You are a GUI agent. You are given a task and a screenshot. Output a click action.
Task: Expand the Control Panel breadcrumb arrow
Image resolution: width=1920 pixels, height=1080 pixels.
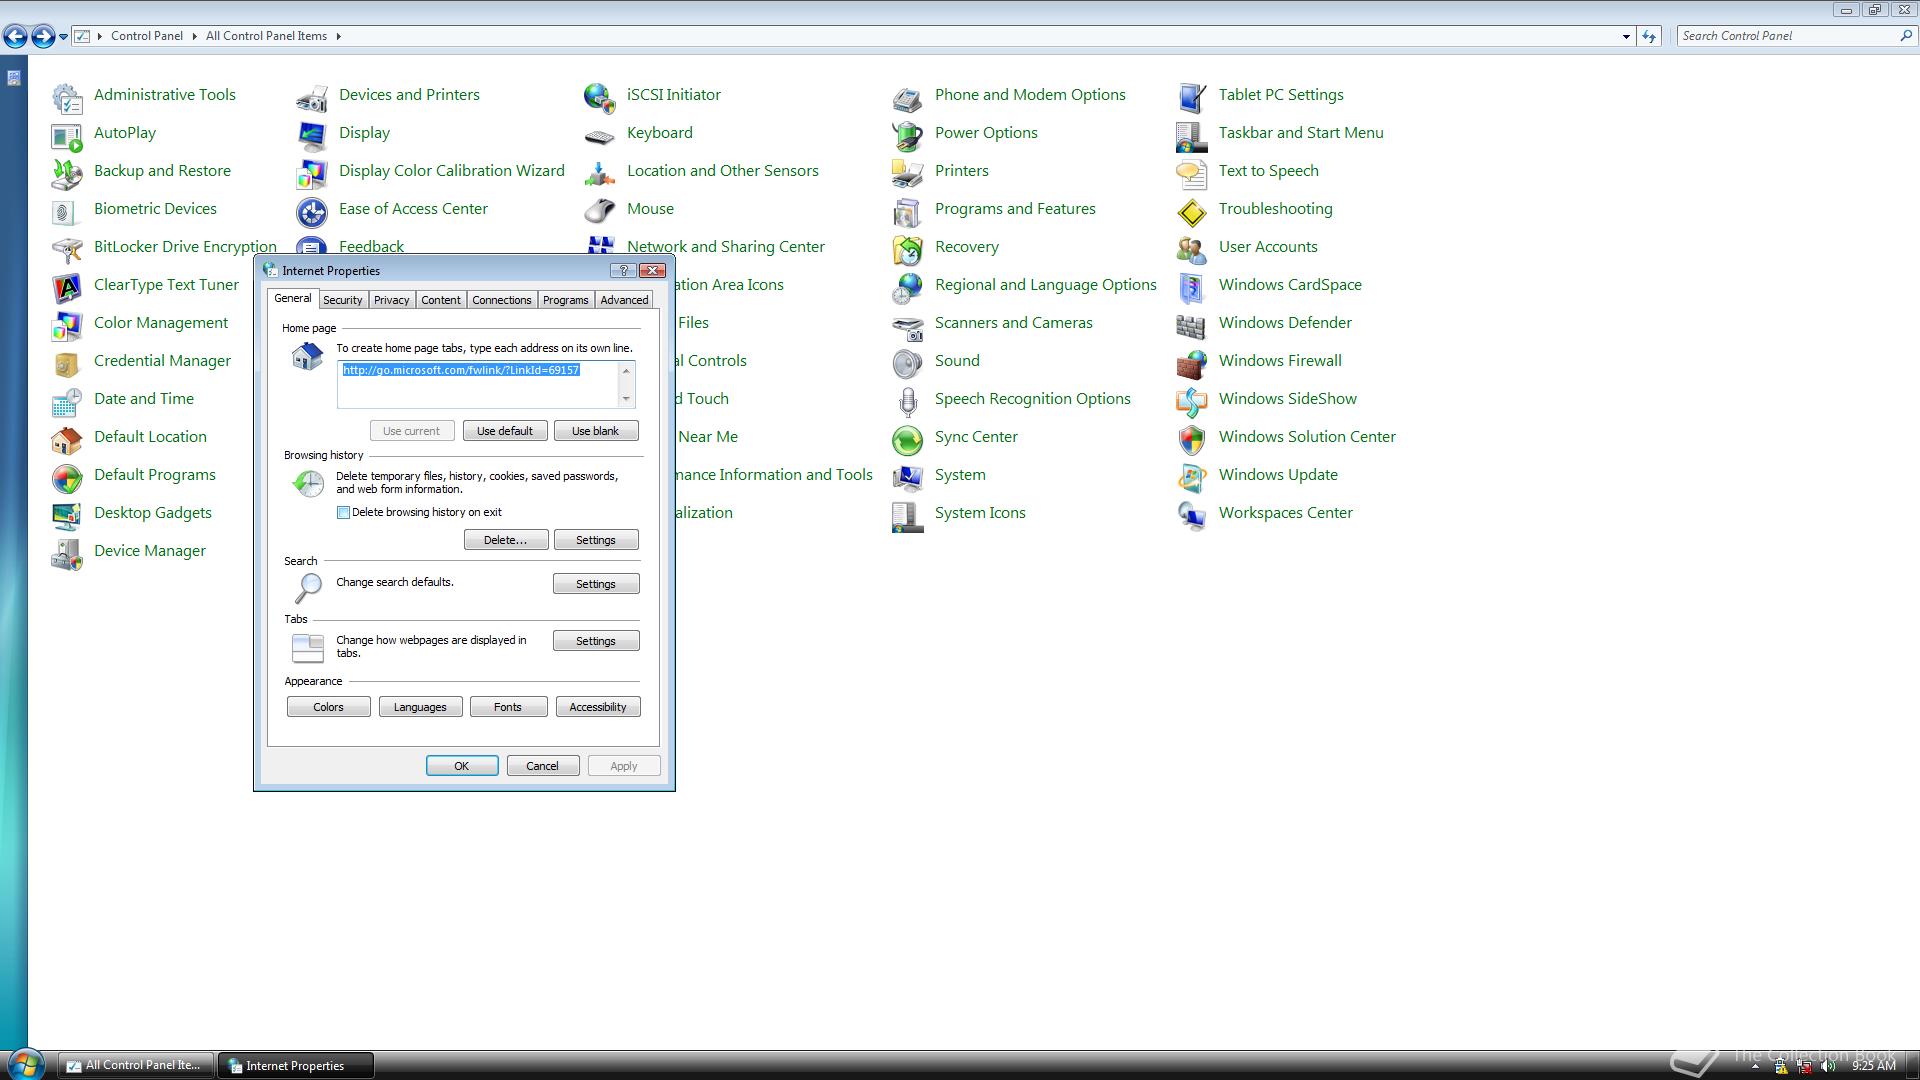pyautogui.click(x=194, y=36)
